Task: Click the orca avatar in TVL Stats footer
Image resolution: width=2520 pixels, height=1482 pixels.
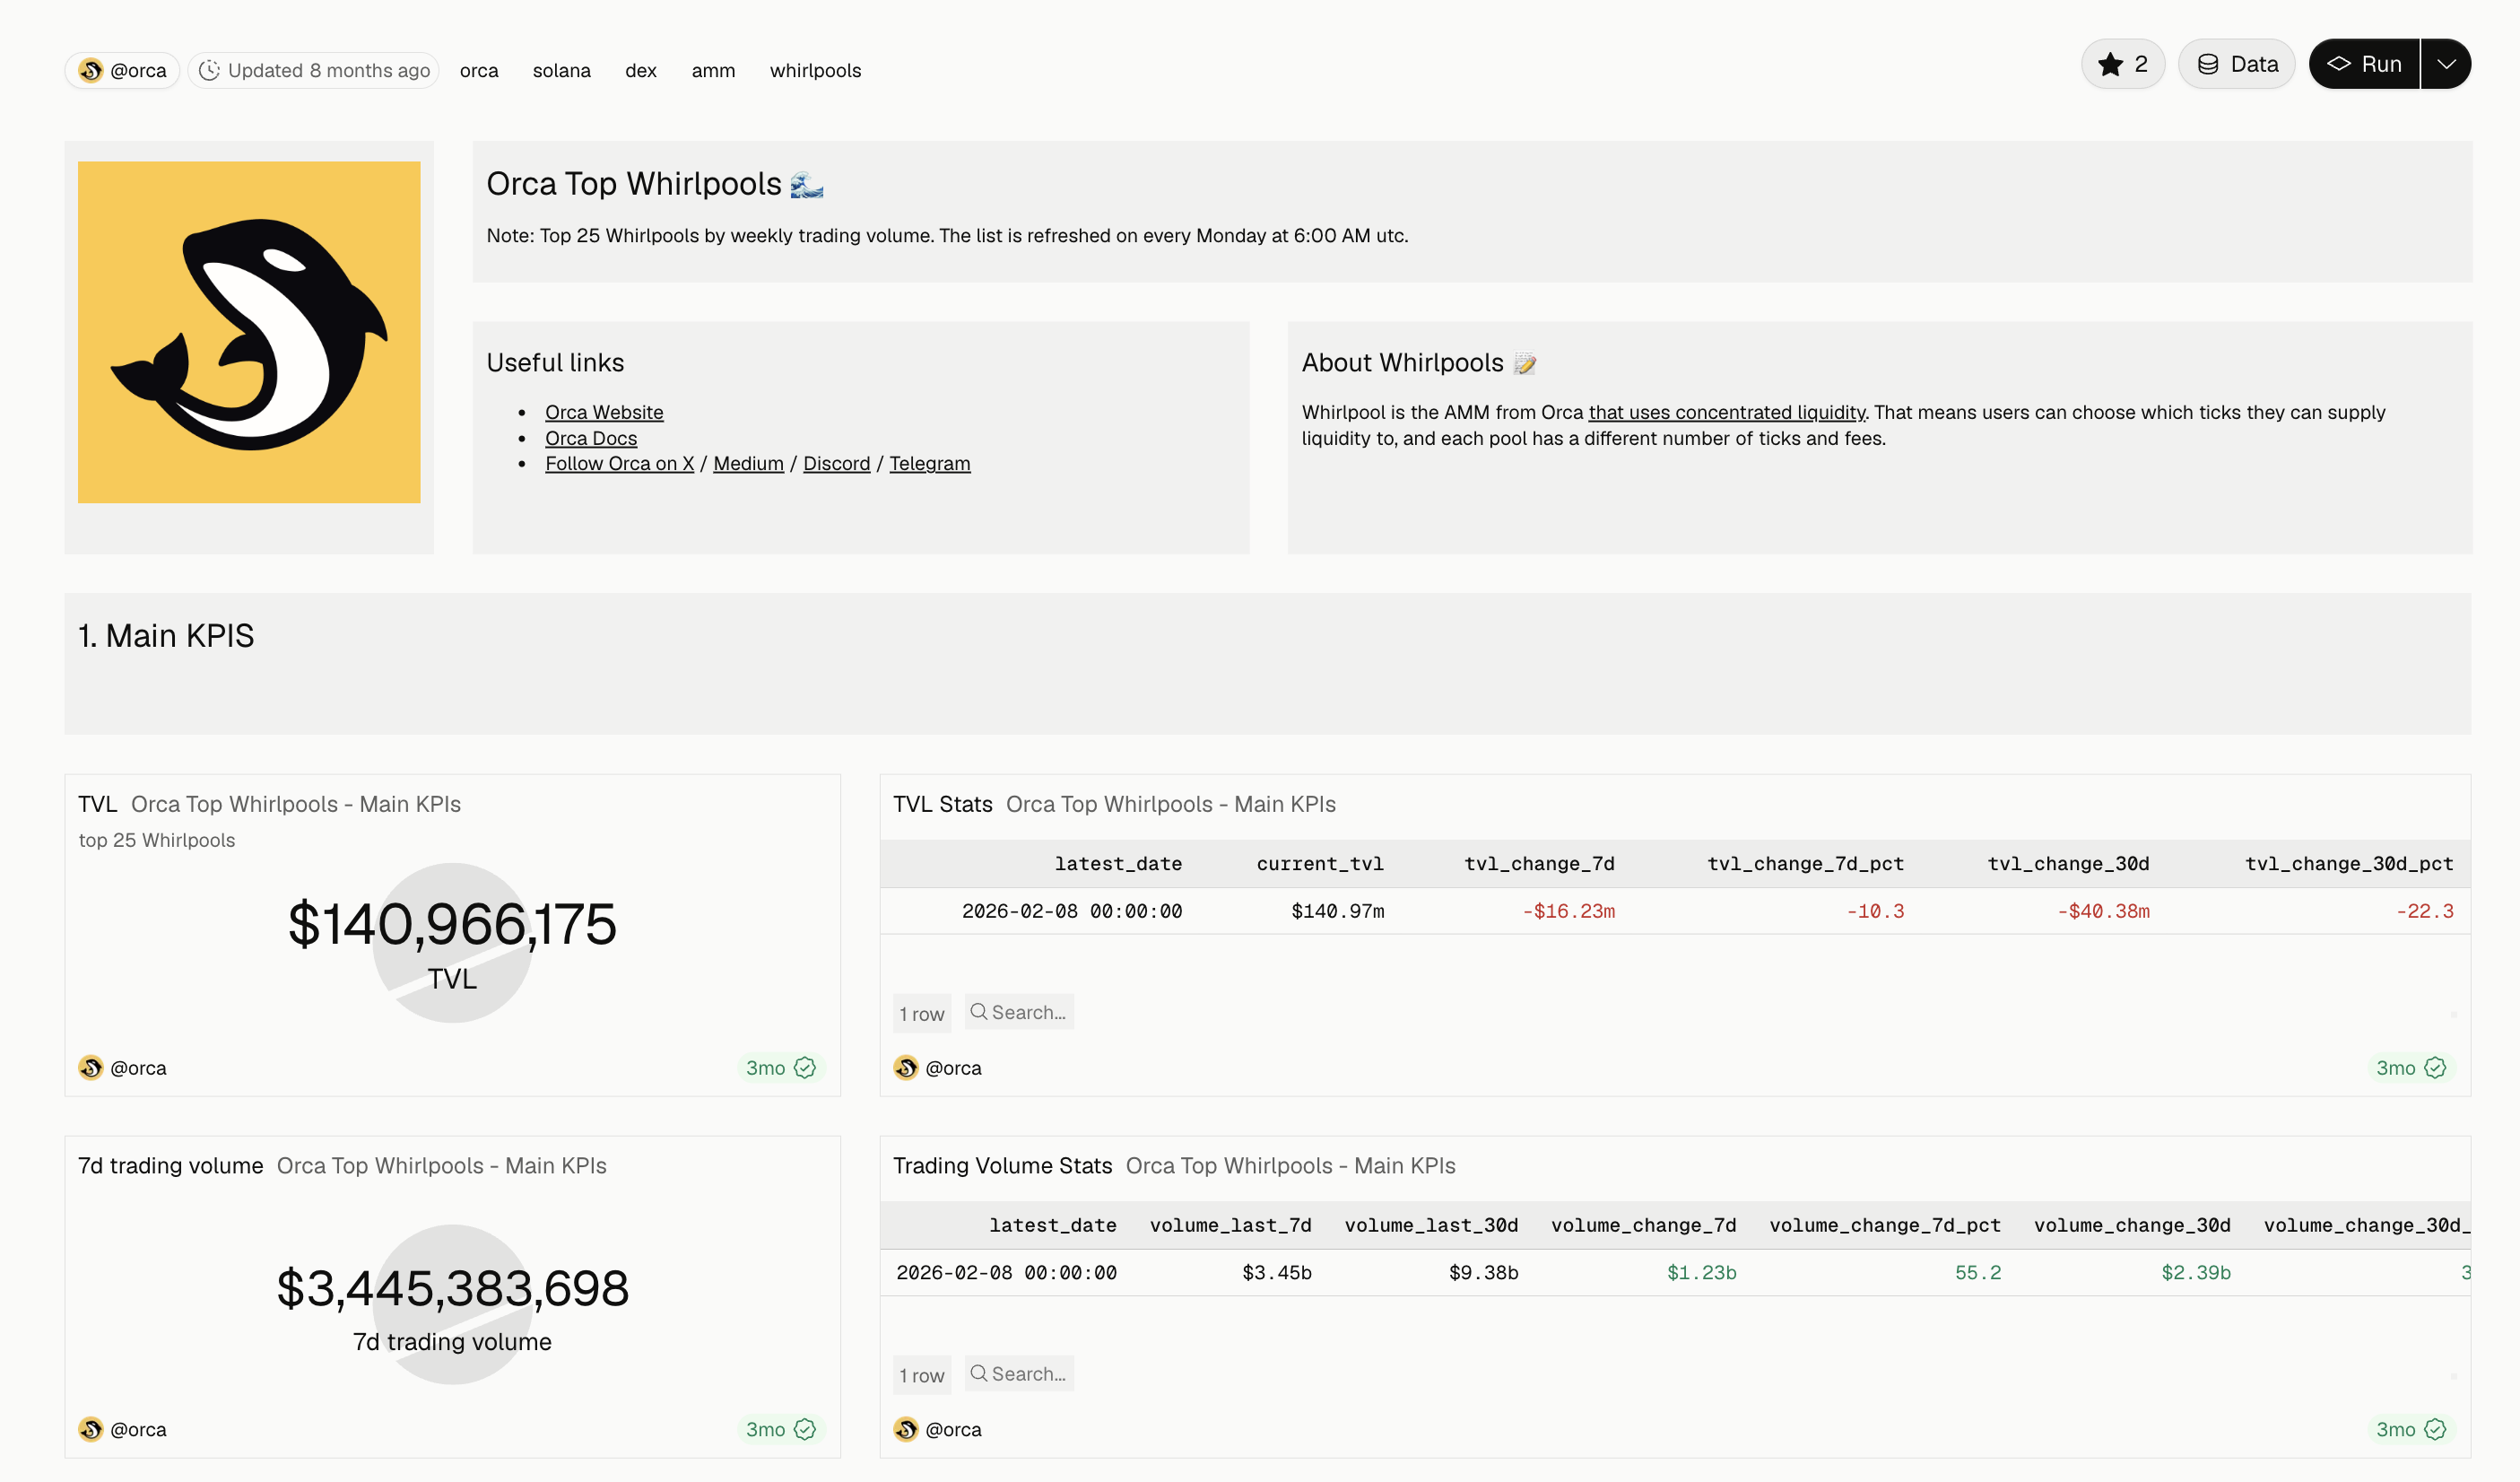Action: [x=906, y=1068]
